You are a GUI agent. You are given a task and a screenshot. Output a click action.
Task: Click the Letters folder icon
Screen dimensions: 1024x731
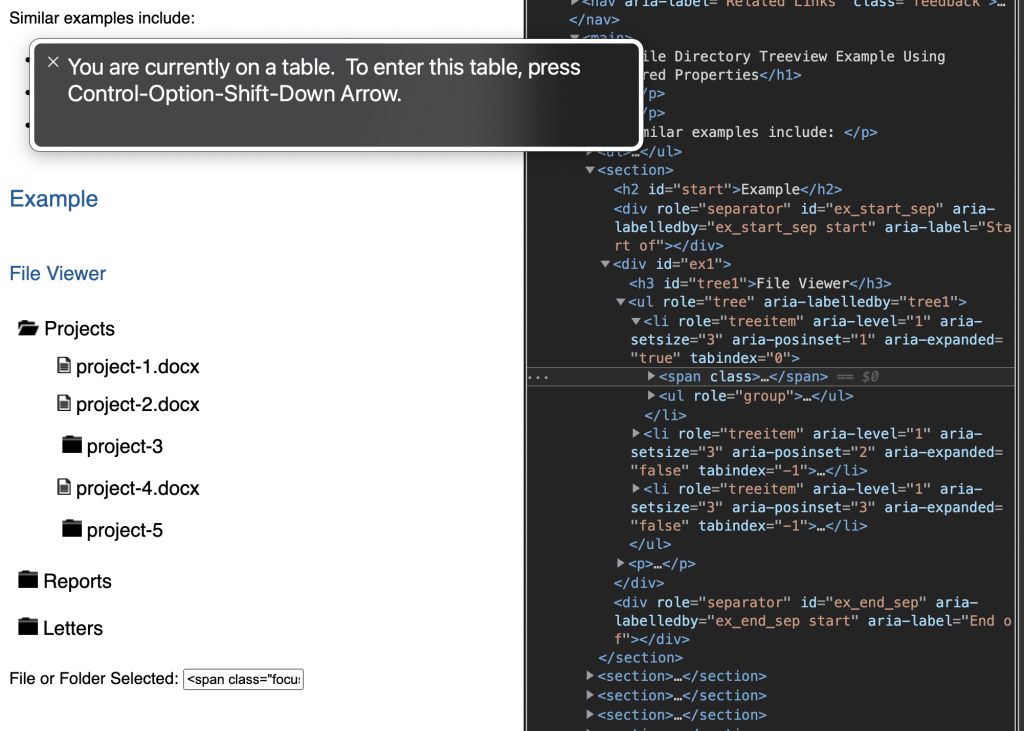[x=28, y=626]
